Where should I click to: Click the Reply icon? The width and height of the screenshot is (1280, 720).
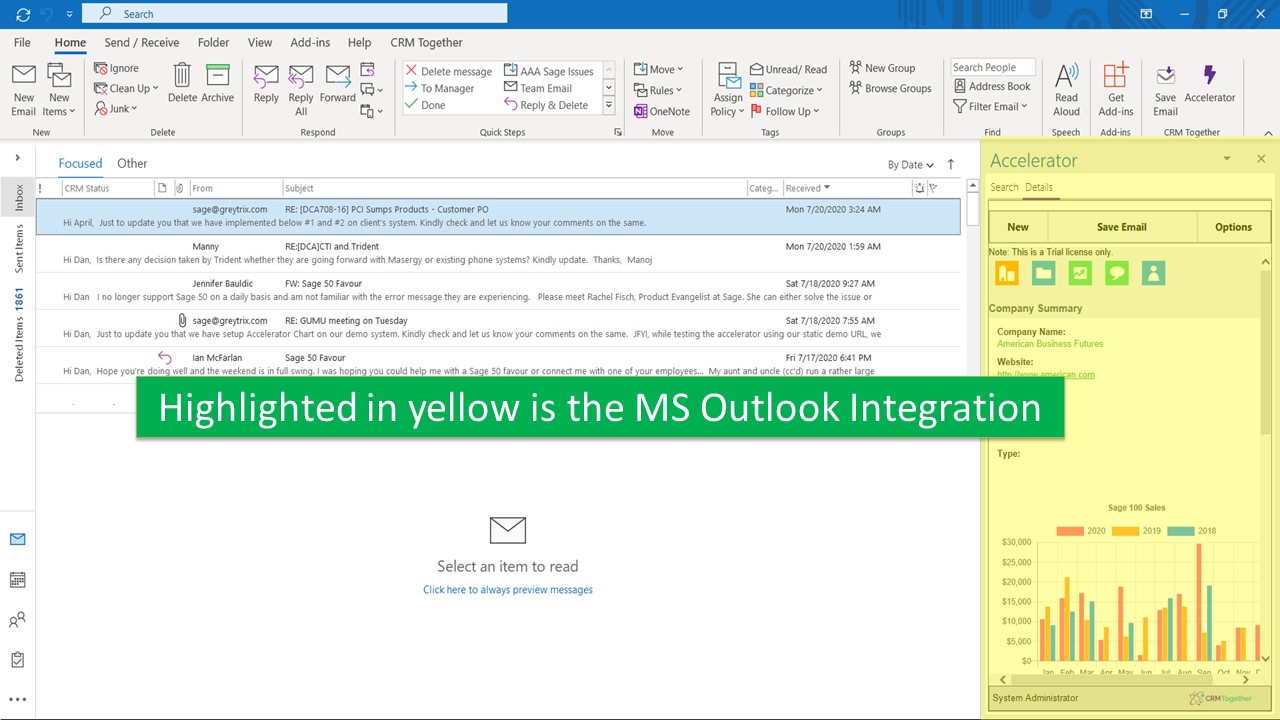[266, 76]
